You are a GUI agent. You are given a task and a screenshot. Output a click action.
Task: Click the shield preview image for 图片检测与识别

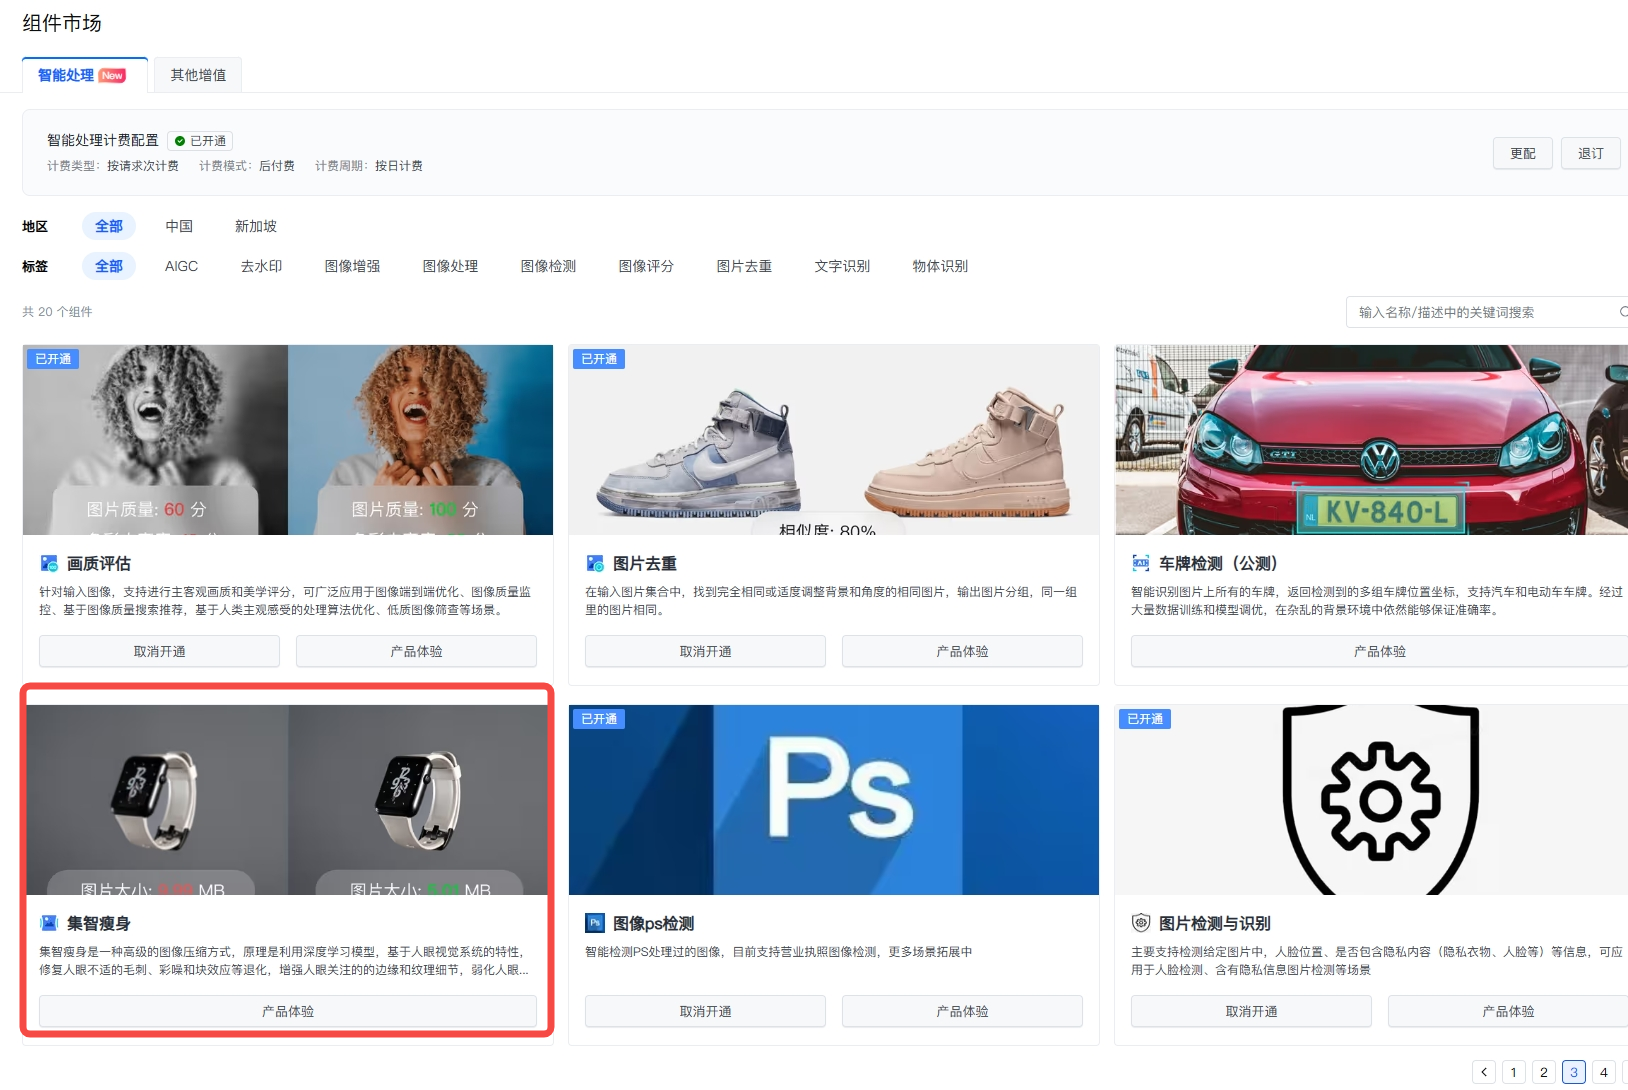(1372, 800)
